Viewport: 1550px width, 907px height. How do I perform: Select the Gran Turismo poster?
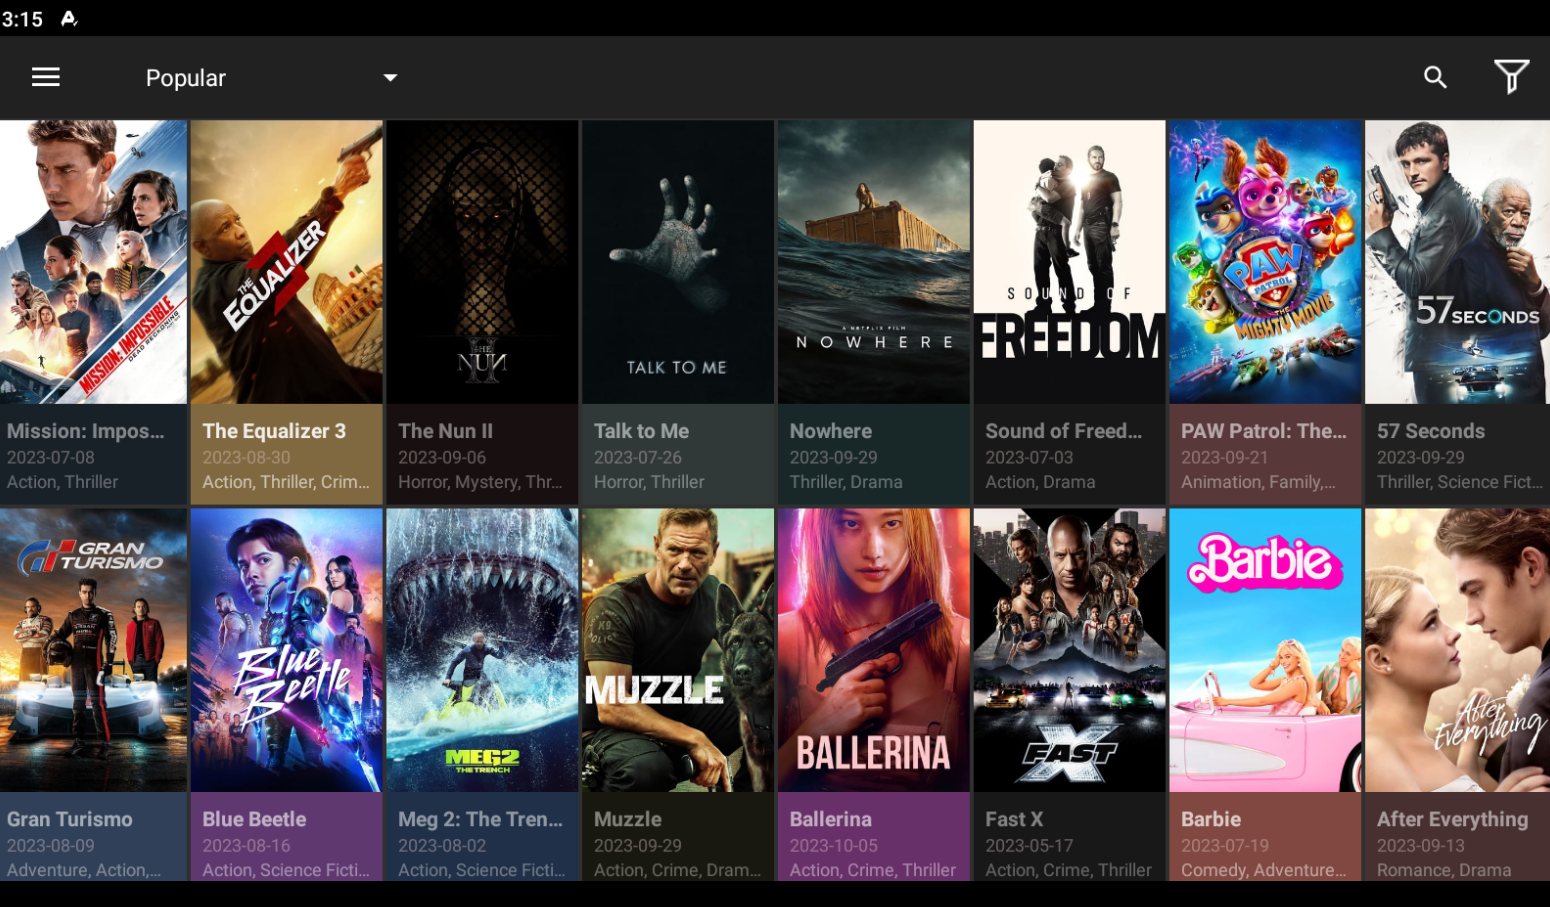point(93,650)
